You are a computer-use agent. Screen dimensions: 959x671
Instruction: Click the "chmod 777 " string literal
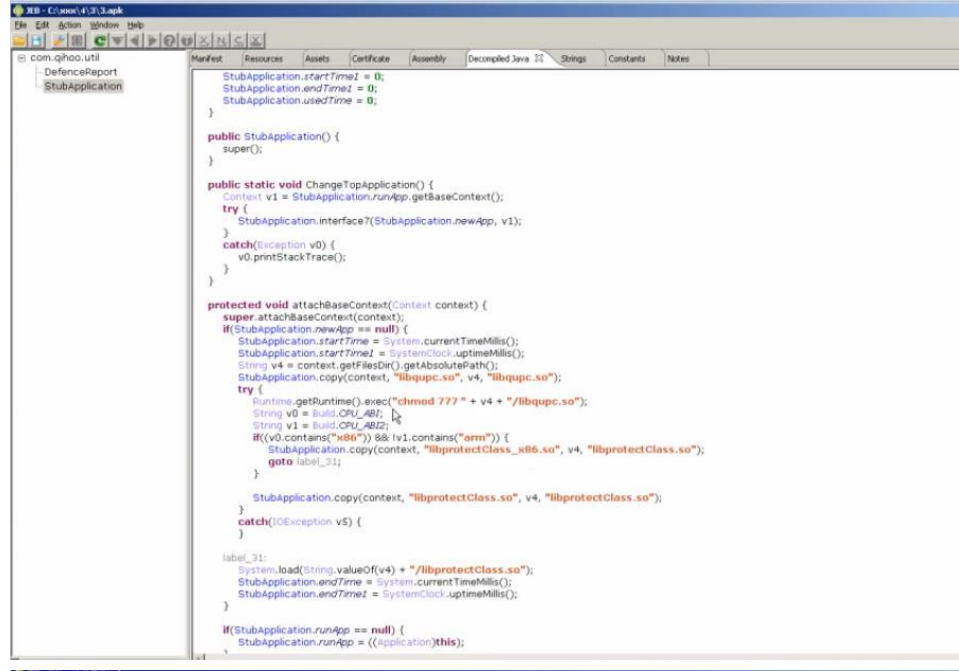[x=429, y=401]
